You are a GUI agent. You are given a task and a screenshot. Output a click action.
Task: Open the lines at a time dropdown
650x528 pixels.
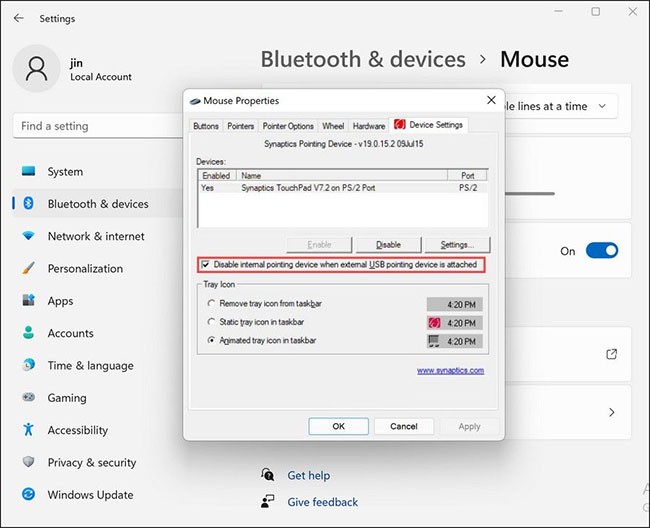click(556, 106)
